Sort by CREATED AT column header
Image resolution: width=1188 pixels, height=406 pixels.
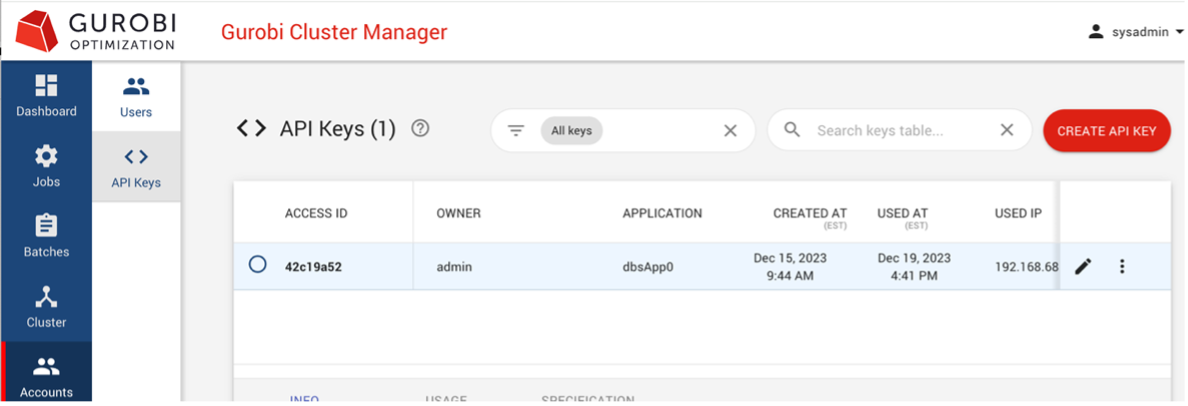[x=809, y=214]
